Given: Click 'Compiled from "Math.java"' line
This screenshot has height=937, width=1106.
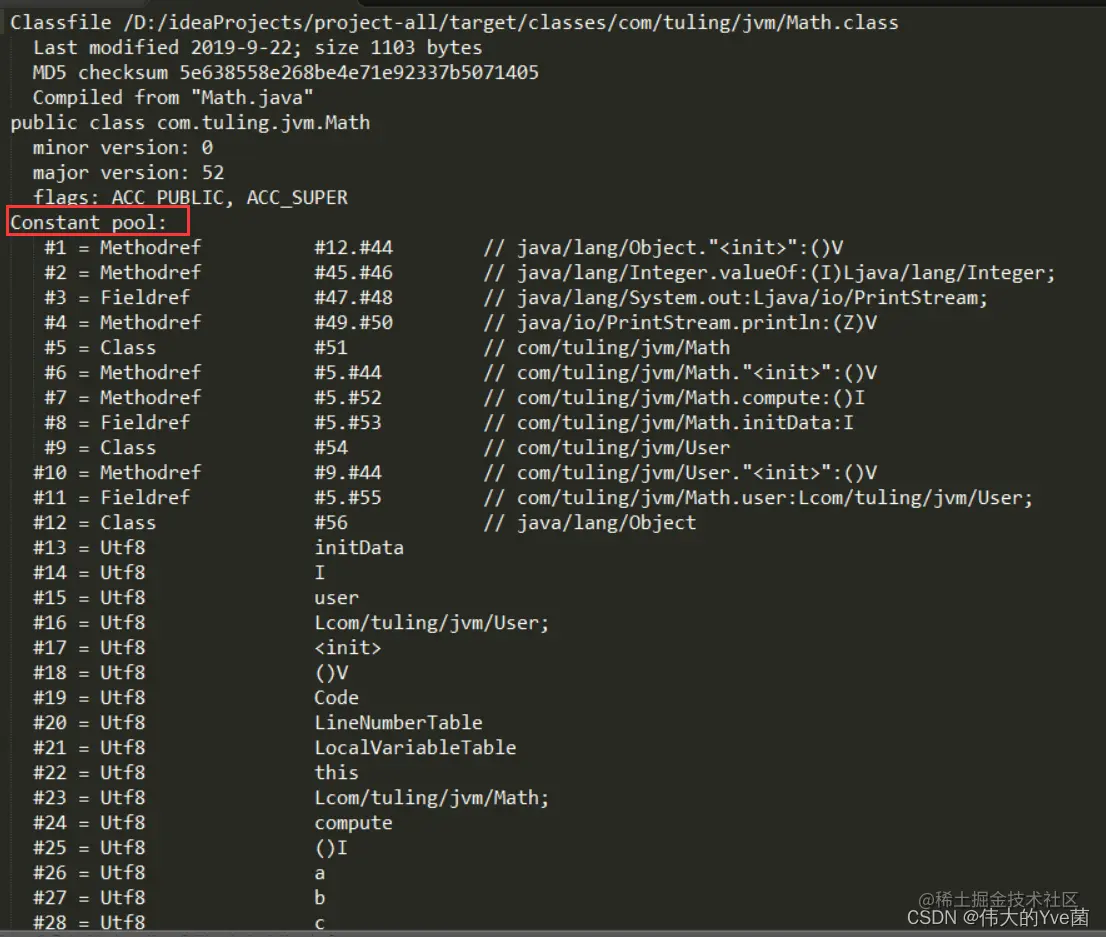Looking at the screenshot, I should pyautogui.click(x=173, y=97).
